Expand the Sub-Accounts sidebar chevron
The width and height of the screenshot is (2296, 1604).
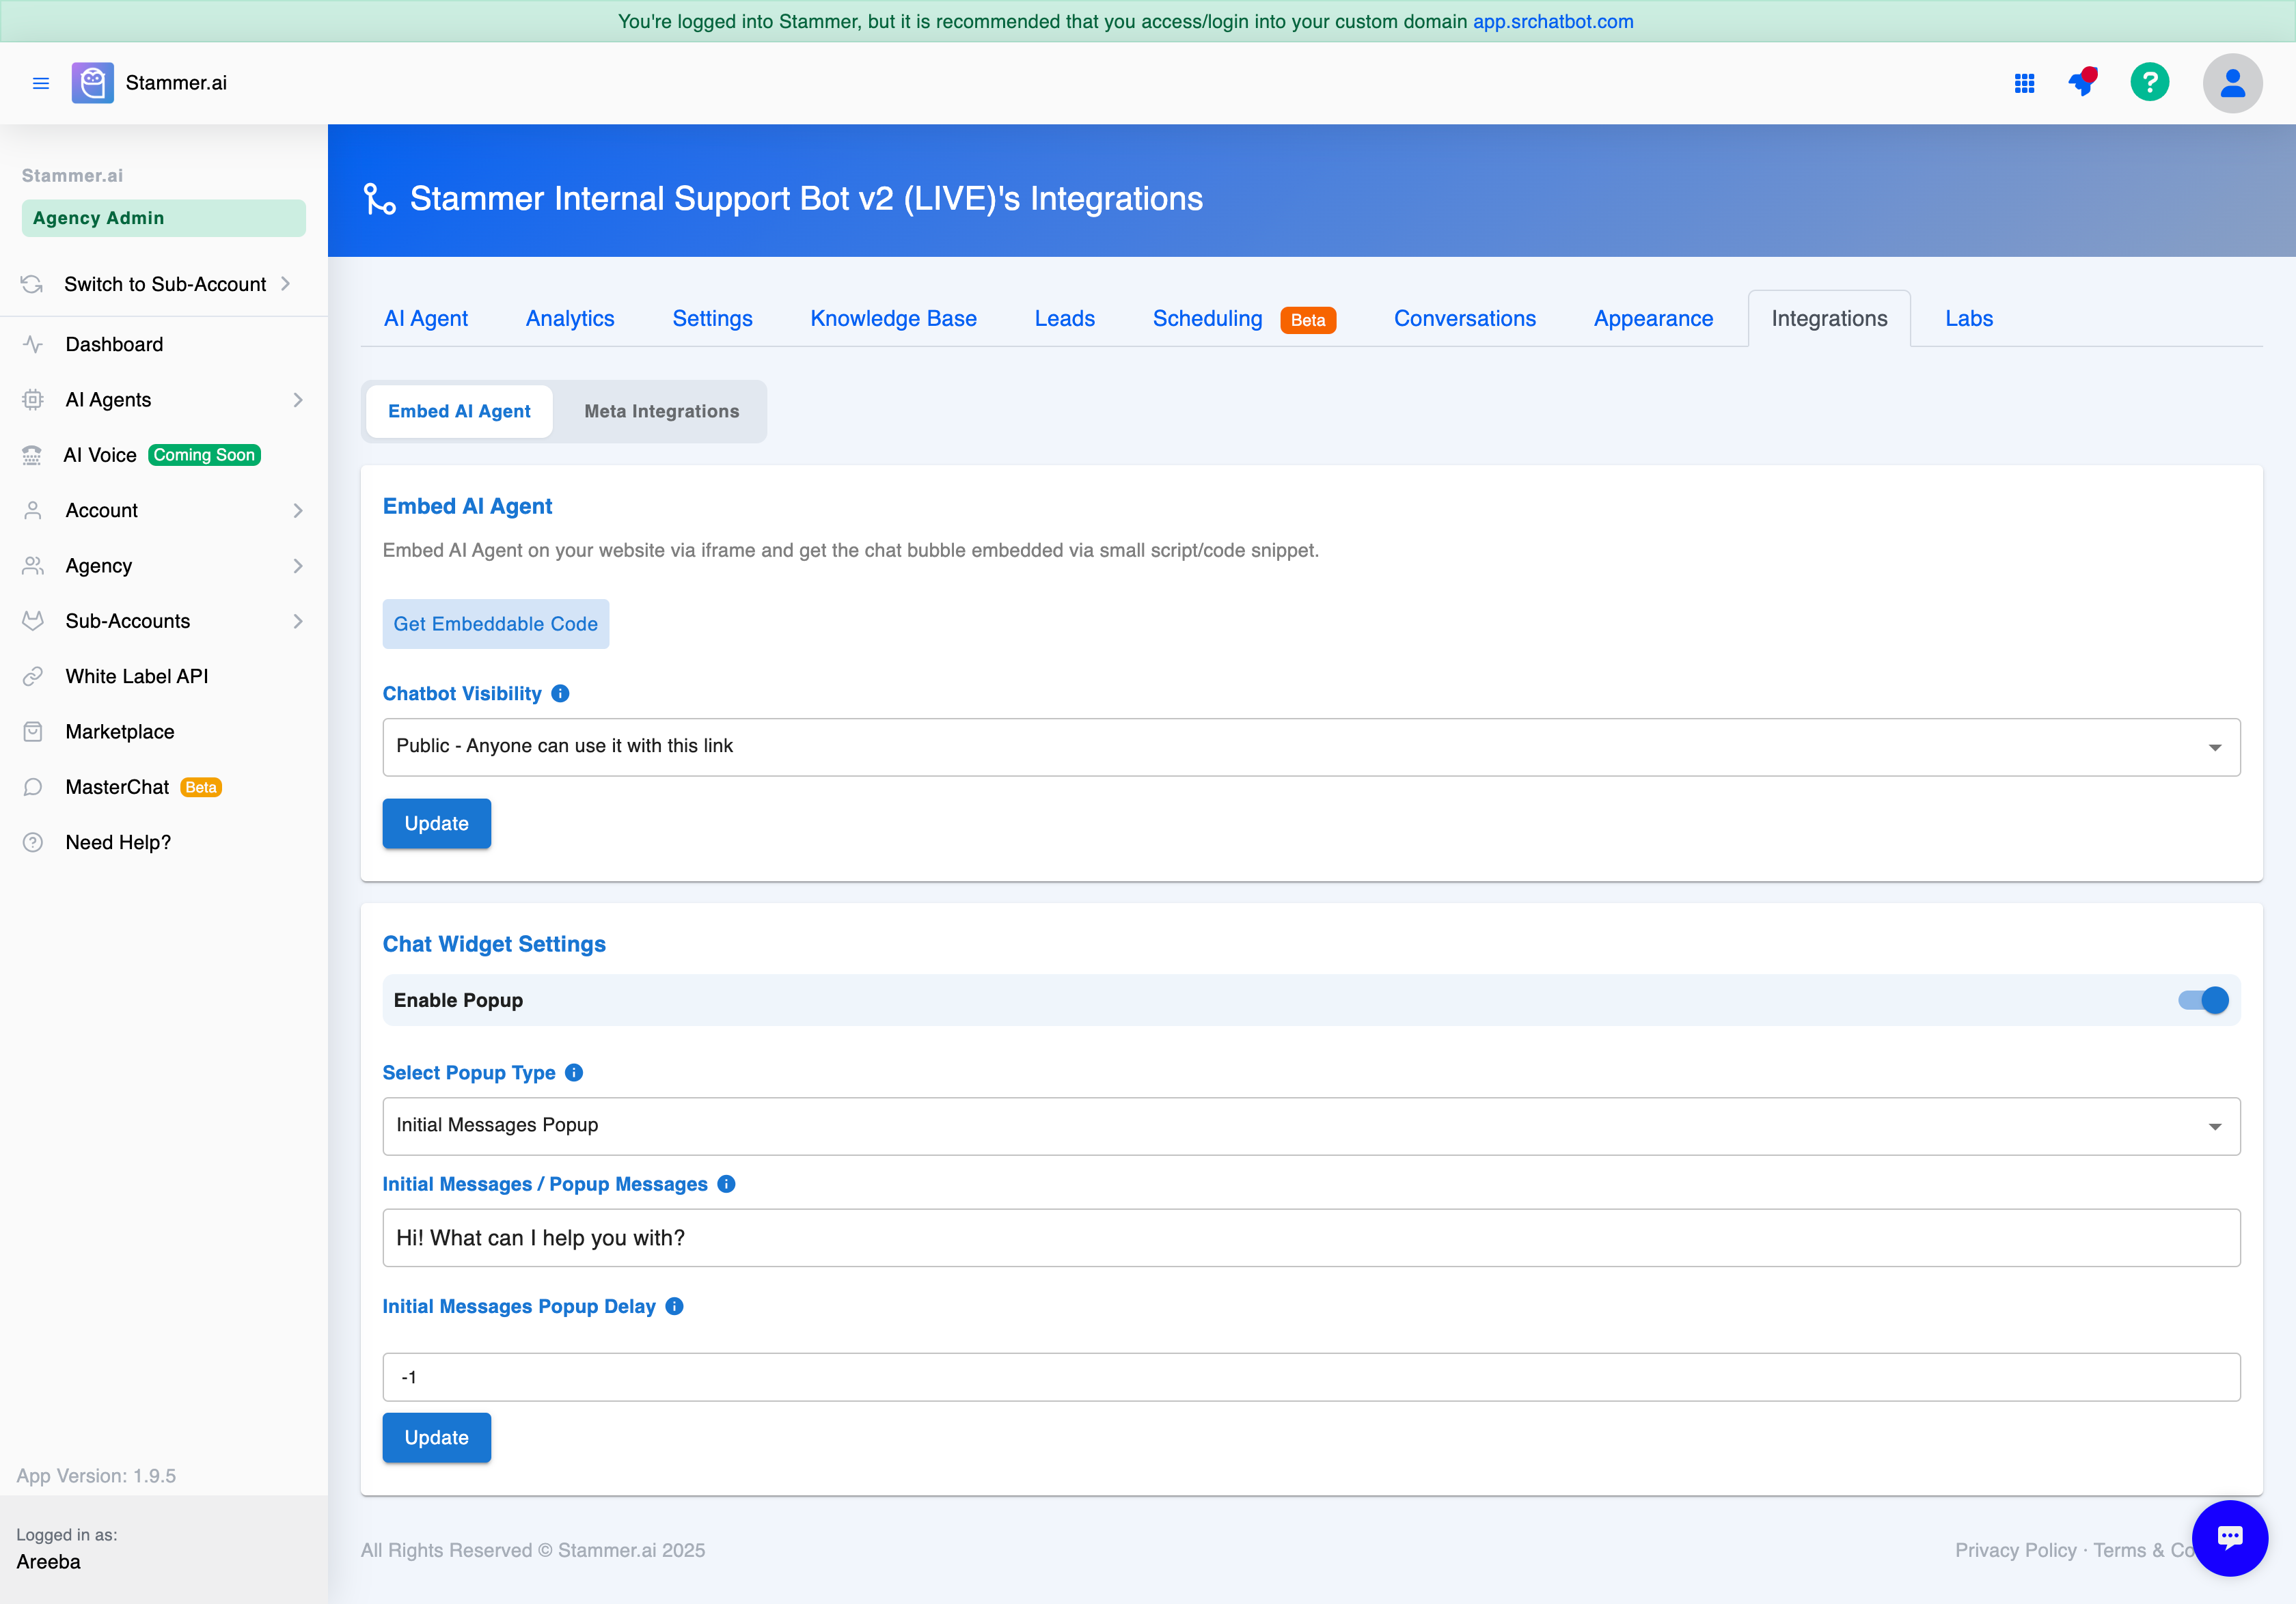[298, 621]
